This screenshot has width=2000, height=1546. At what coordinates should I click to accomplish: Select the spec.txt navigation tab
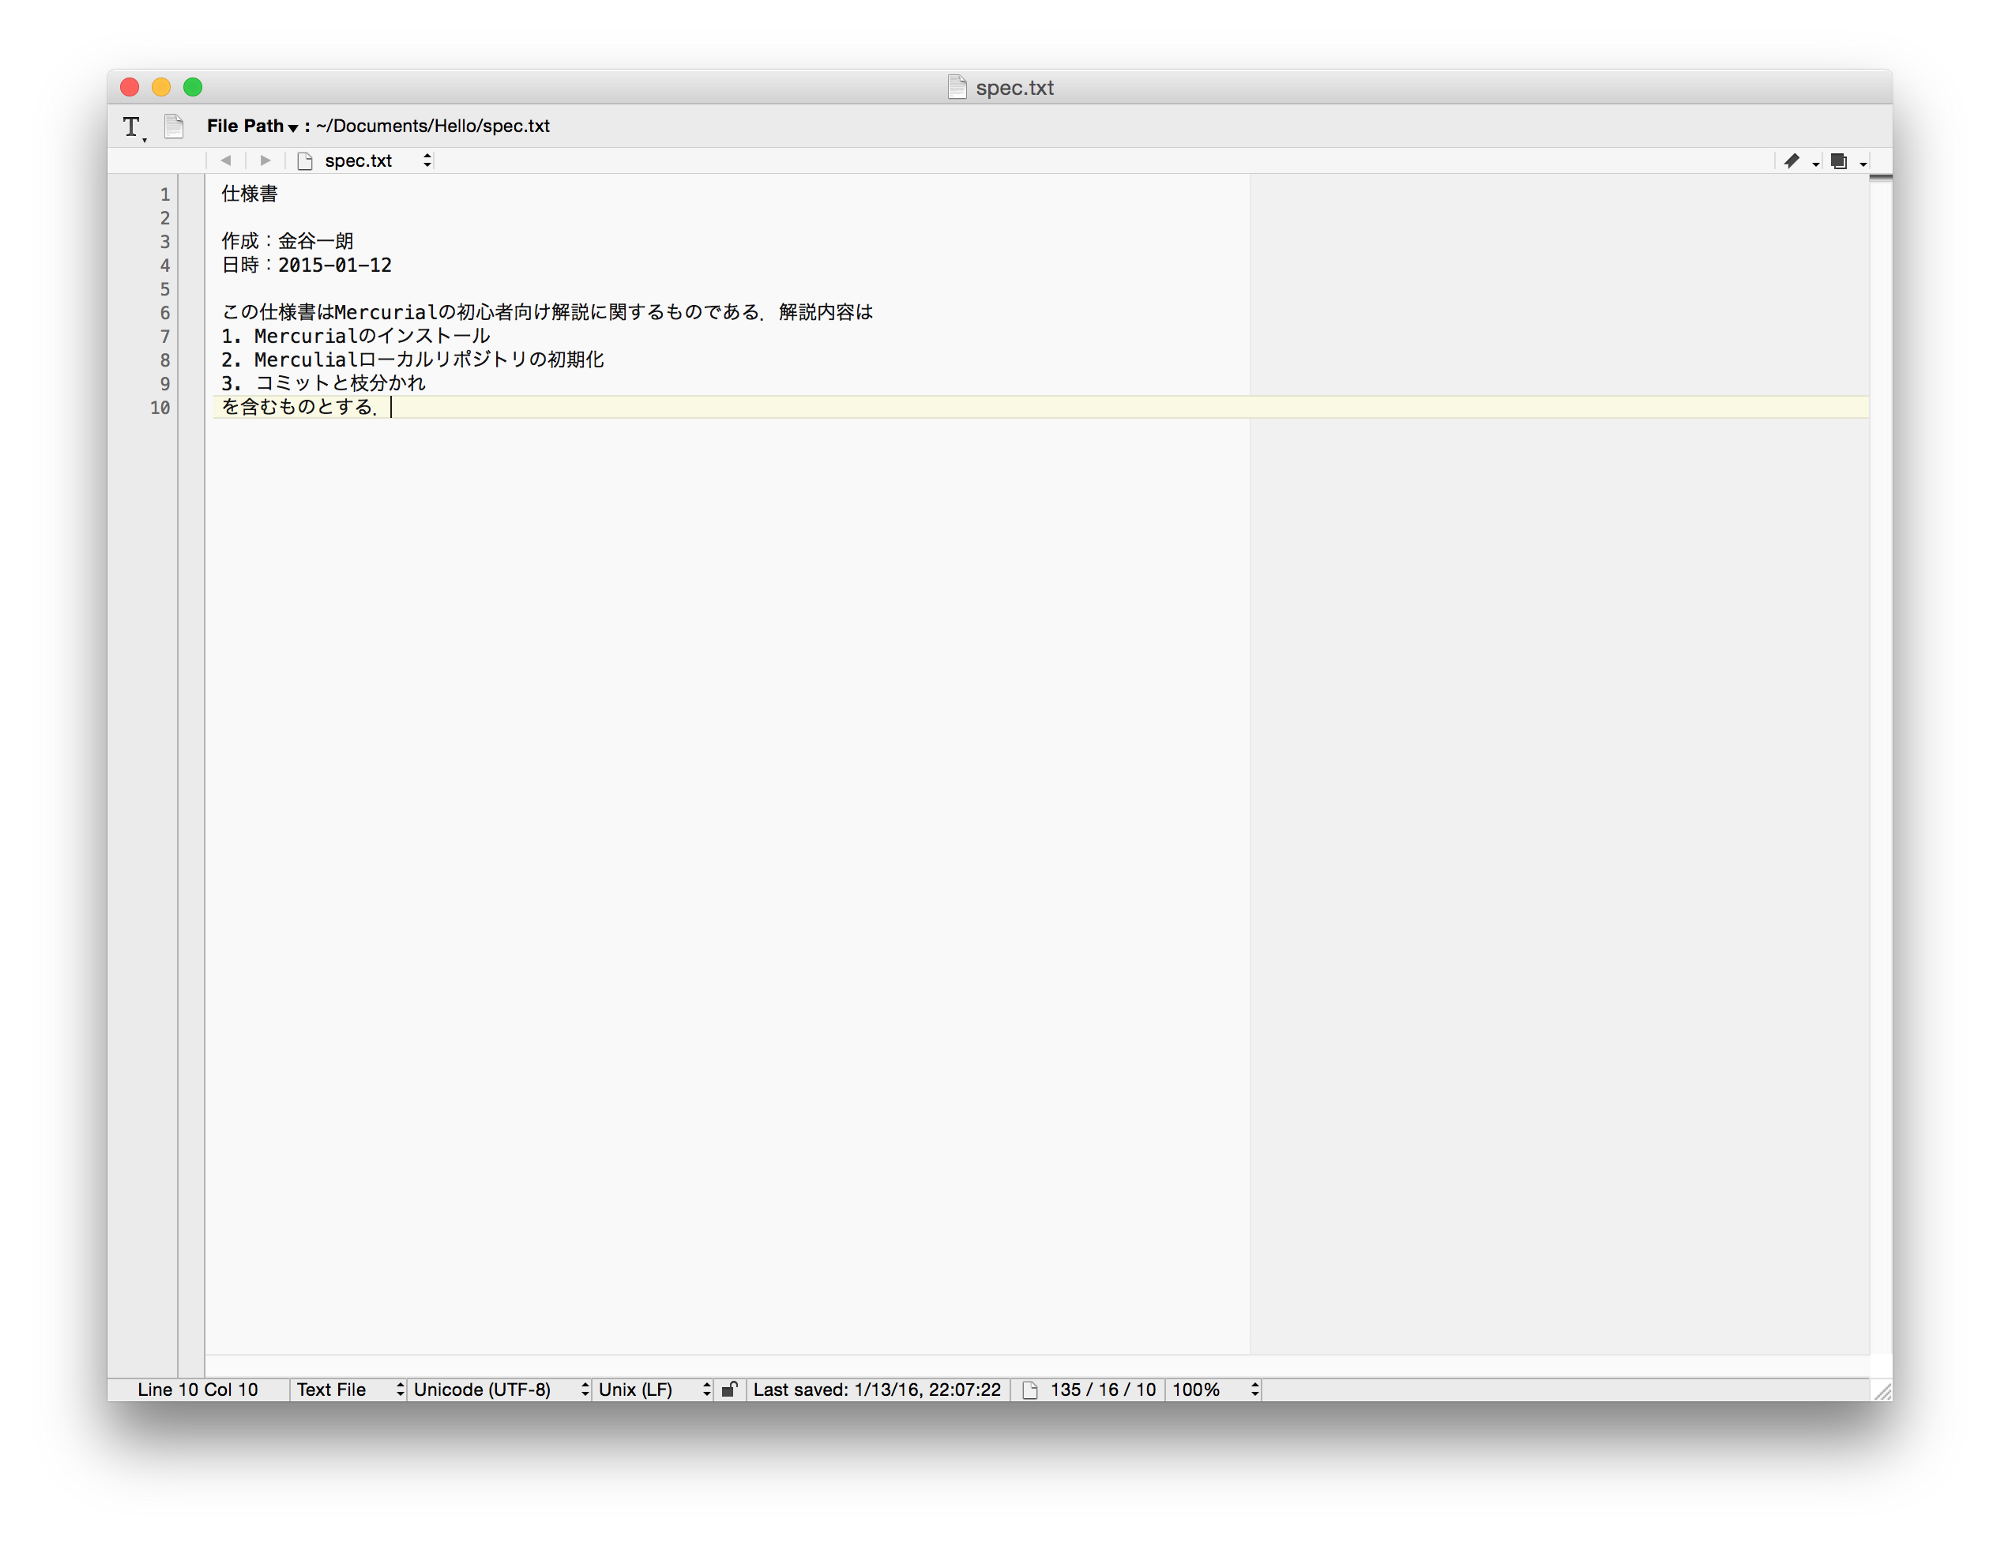(358, 160)
